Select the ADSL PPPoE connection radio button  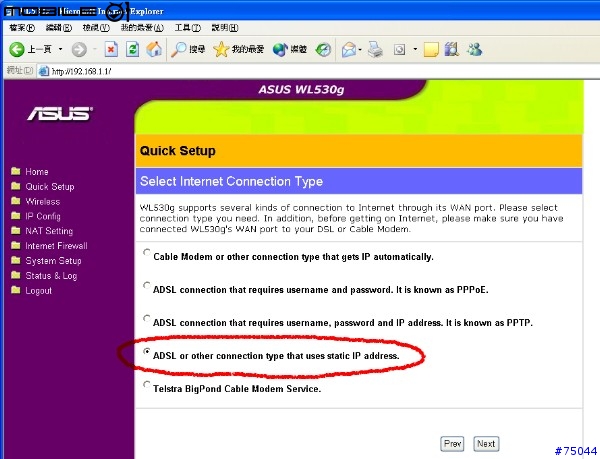point(147,285)
